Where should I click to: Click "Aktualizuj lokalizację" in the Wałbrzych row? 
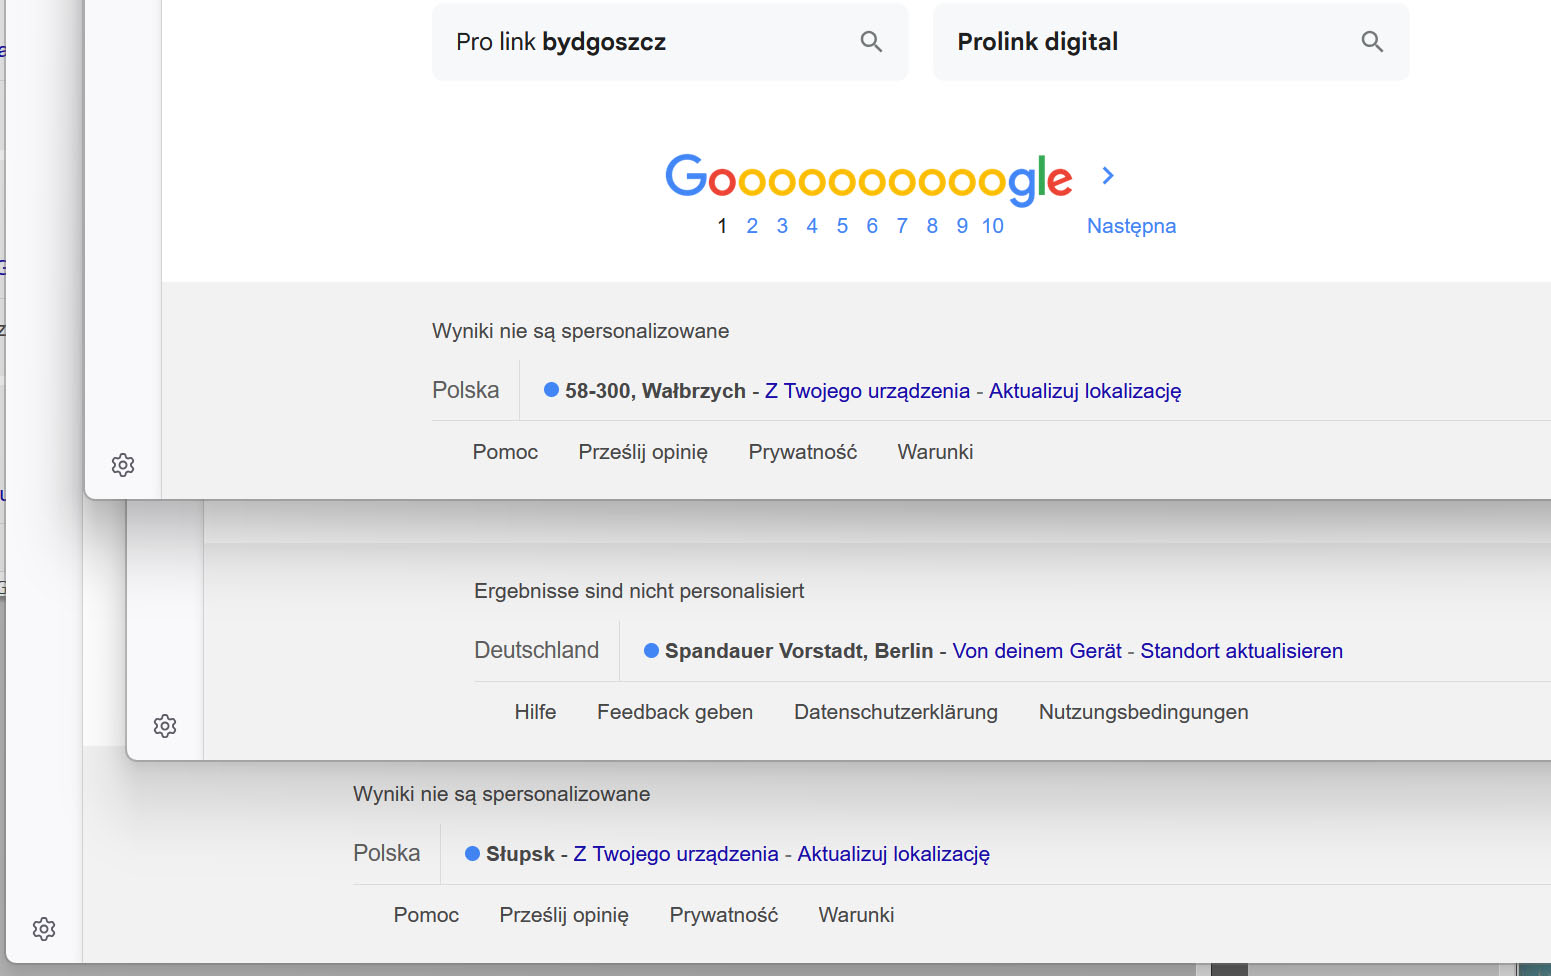click(1084, 391)
